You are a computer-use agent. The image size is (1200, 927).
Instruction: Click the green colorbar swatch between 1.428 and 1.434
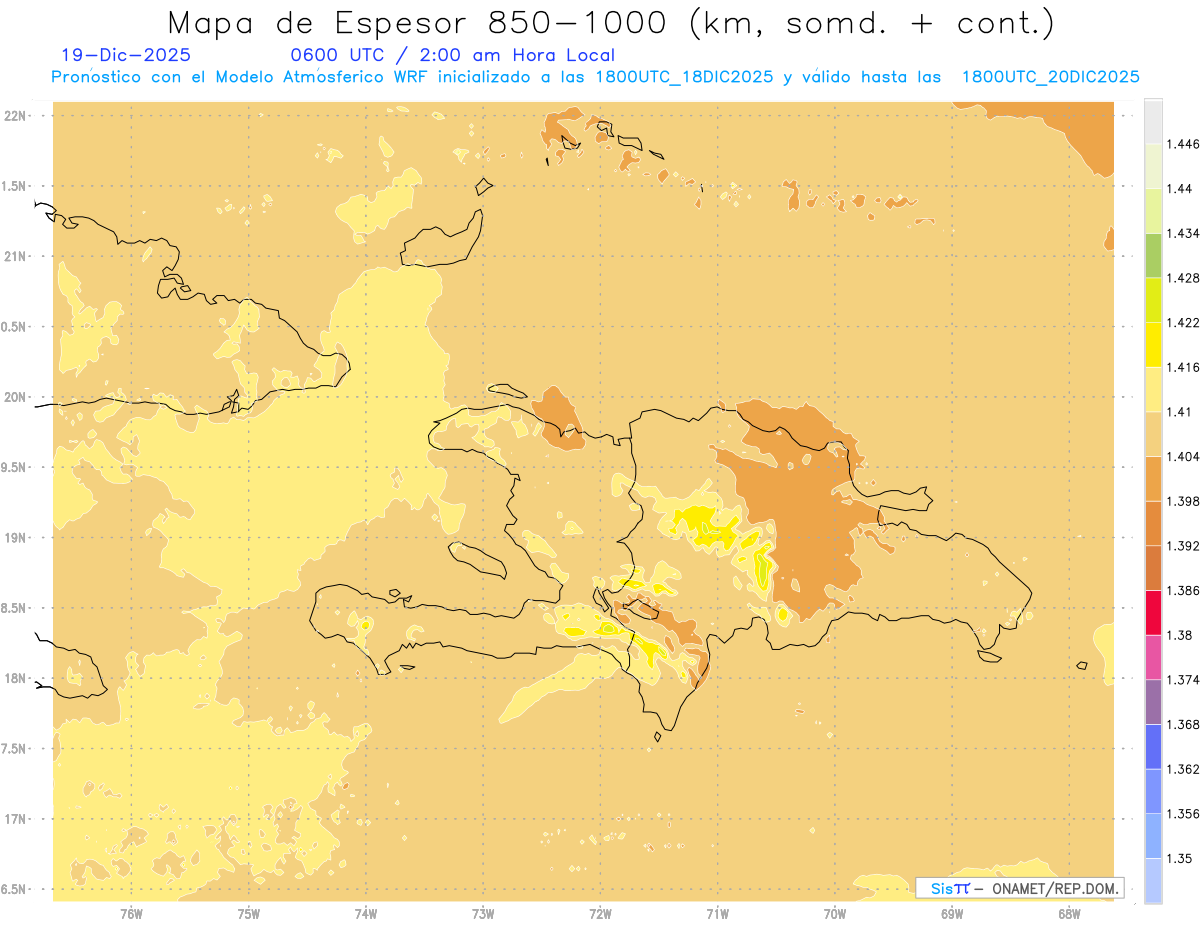(x=1153, y=255)
